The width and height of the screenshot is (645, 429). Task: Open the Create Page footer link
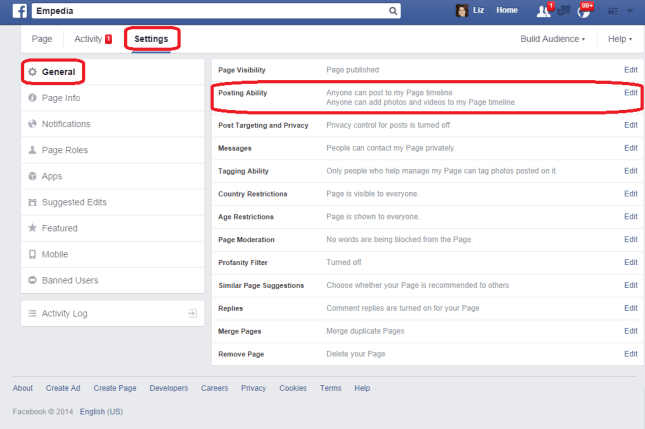[x=115, y=388]
